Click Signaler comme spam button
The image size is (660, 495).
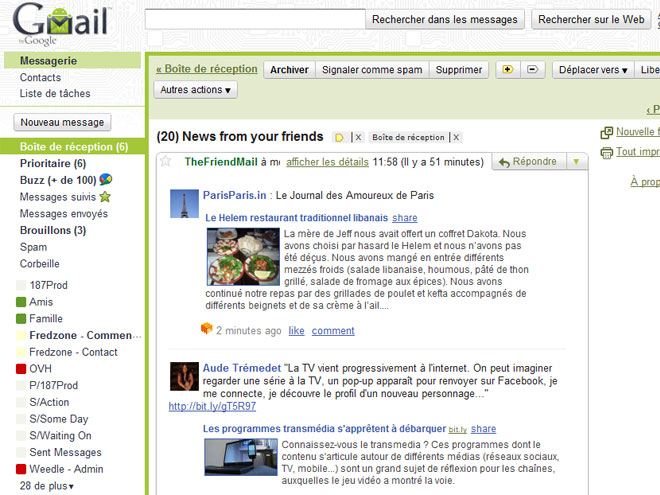pyautogui.click(x=372, y=70)
